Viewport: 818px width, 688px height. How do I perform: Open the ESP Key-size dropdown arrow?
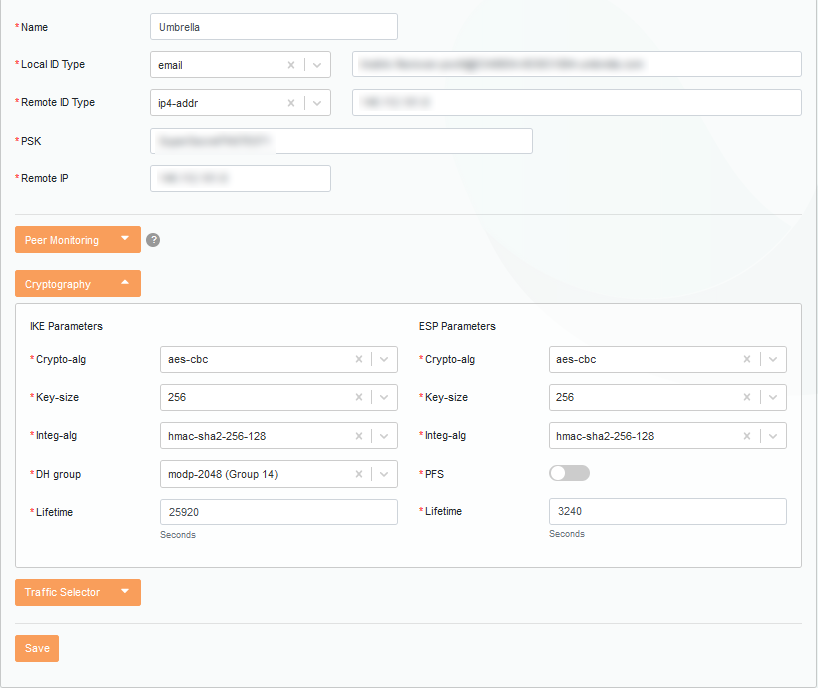coord(773,397)
